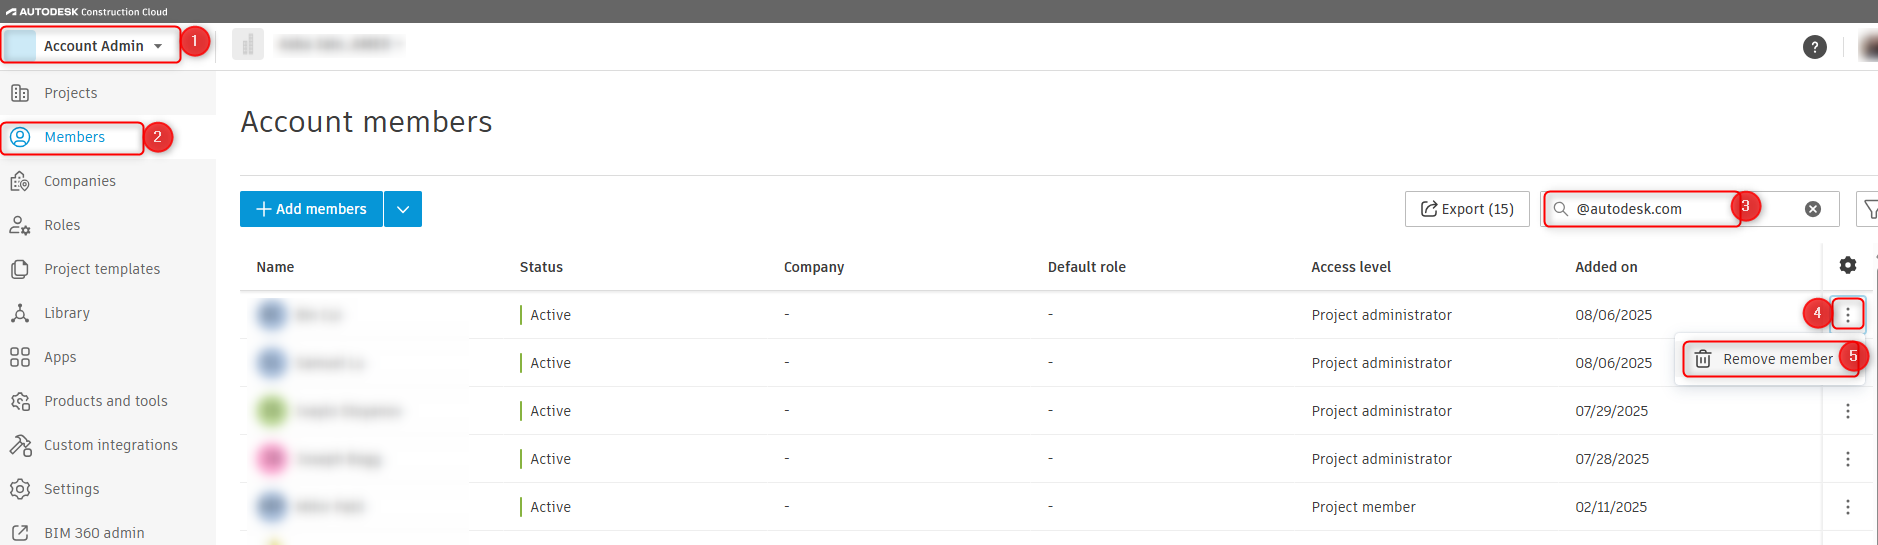
Task: Click the account logo beside Account Admin
Action: pyautogui.click(x=20, y=46)
